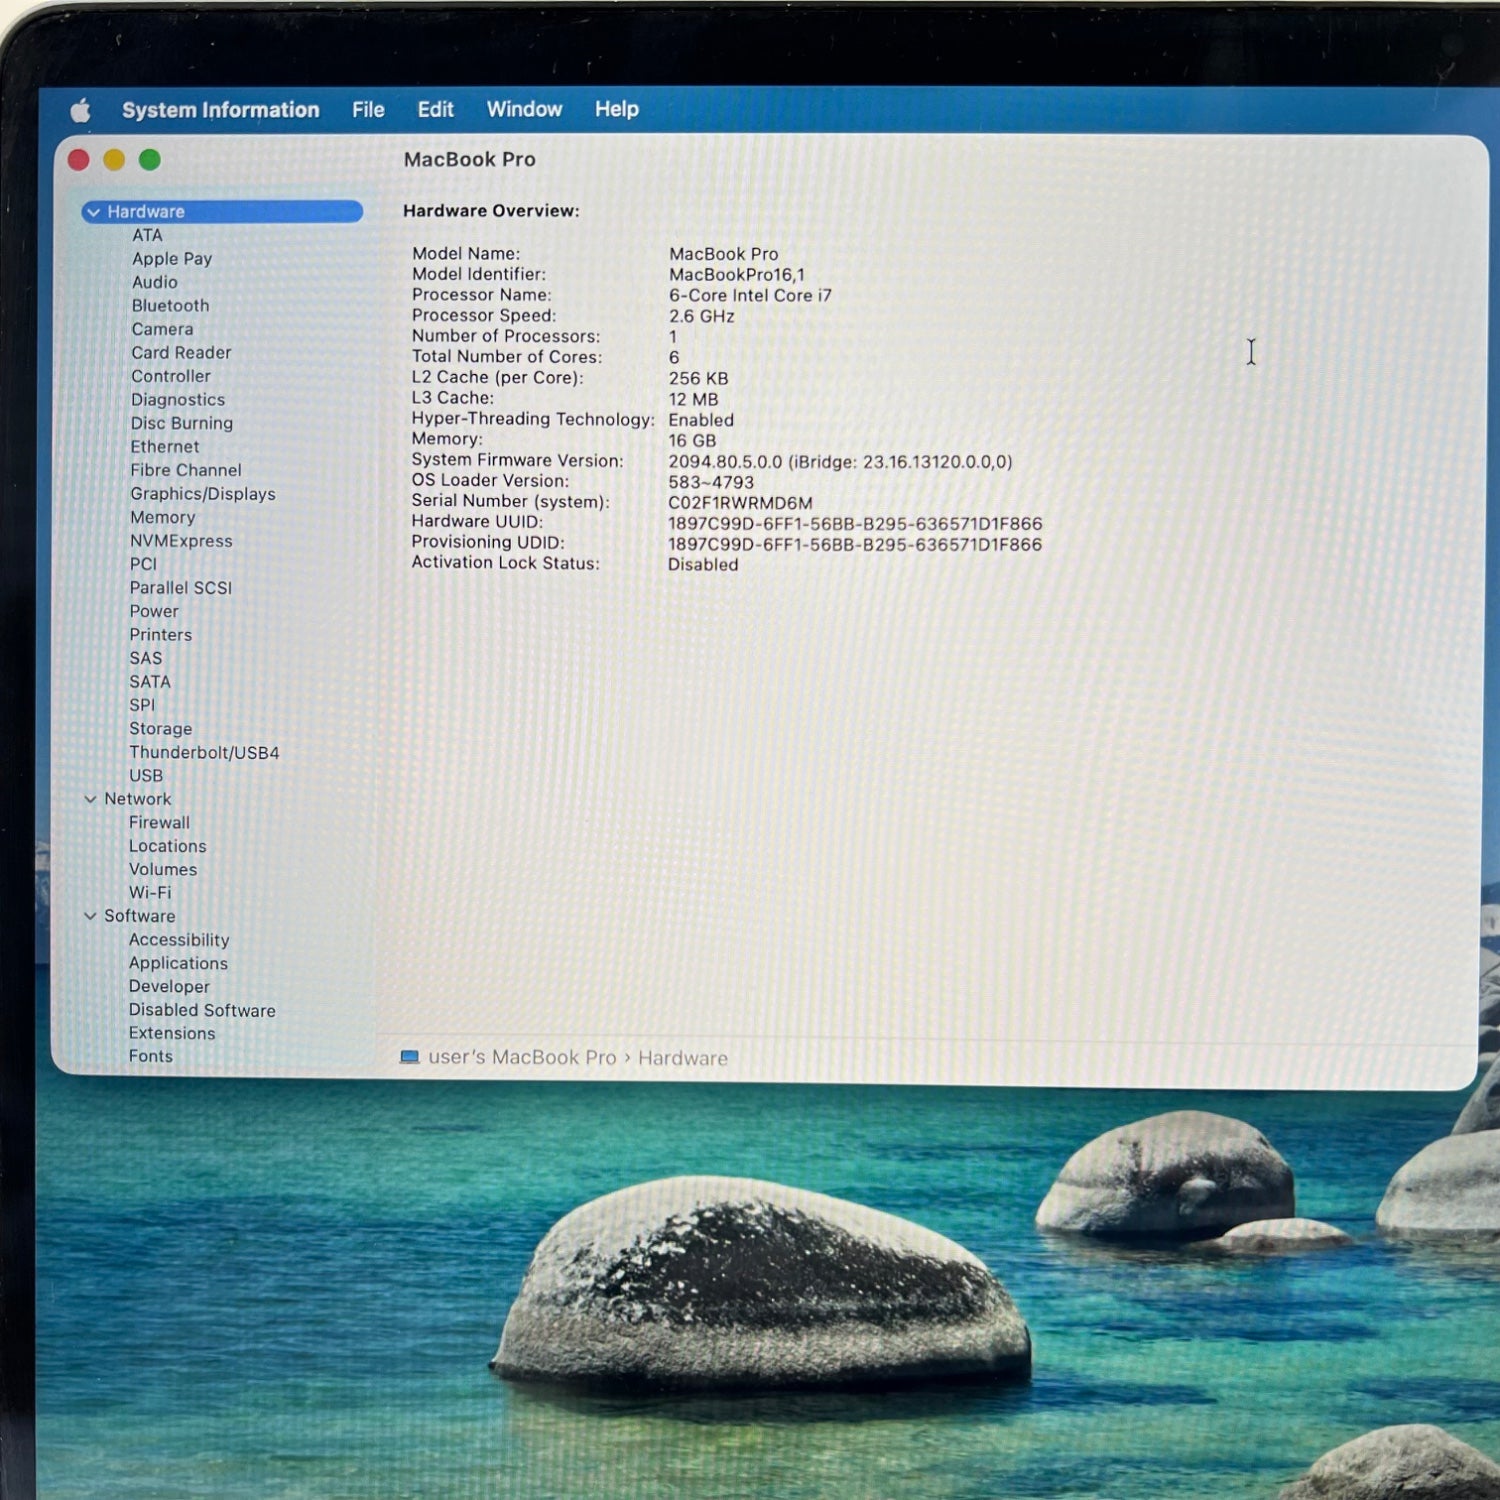This screenshot has width=1500, height=1500.
Task: Select Locations in the sidebar
Action: (168, 846)
